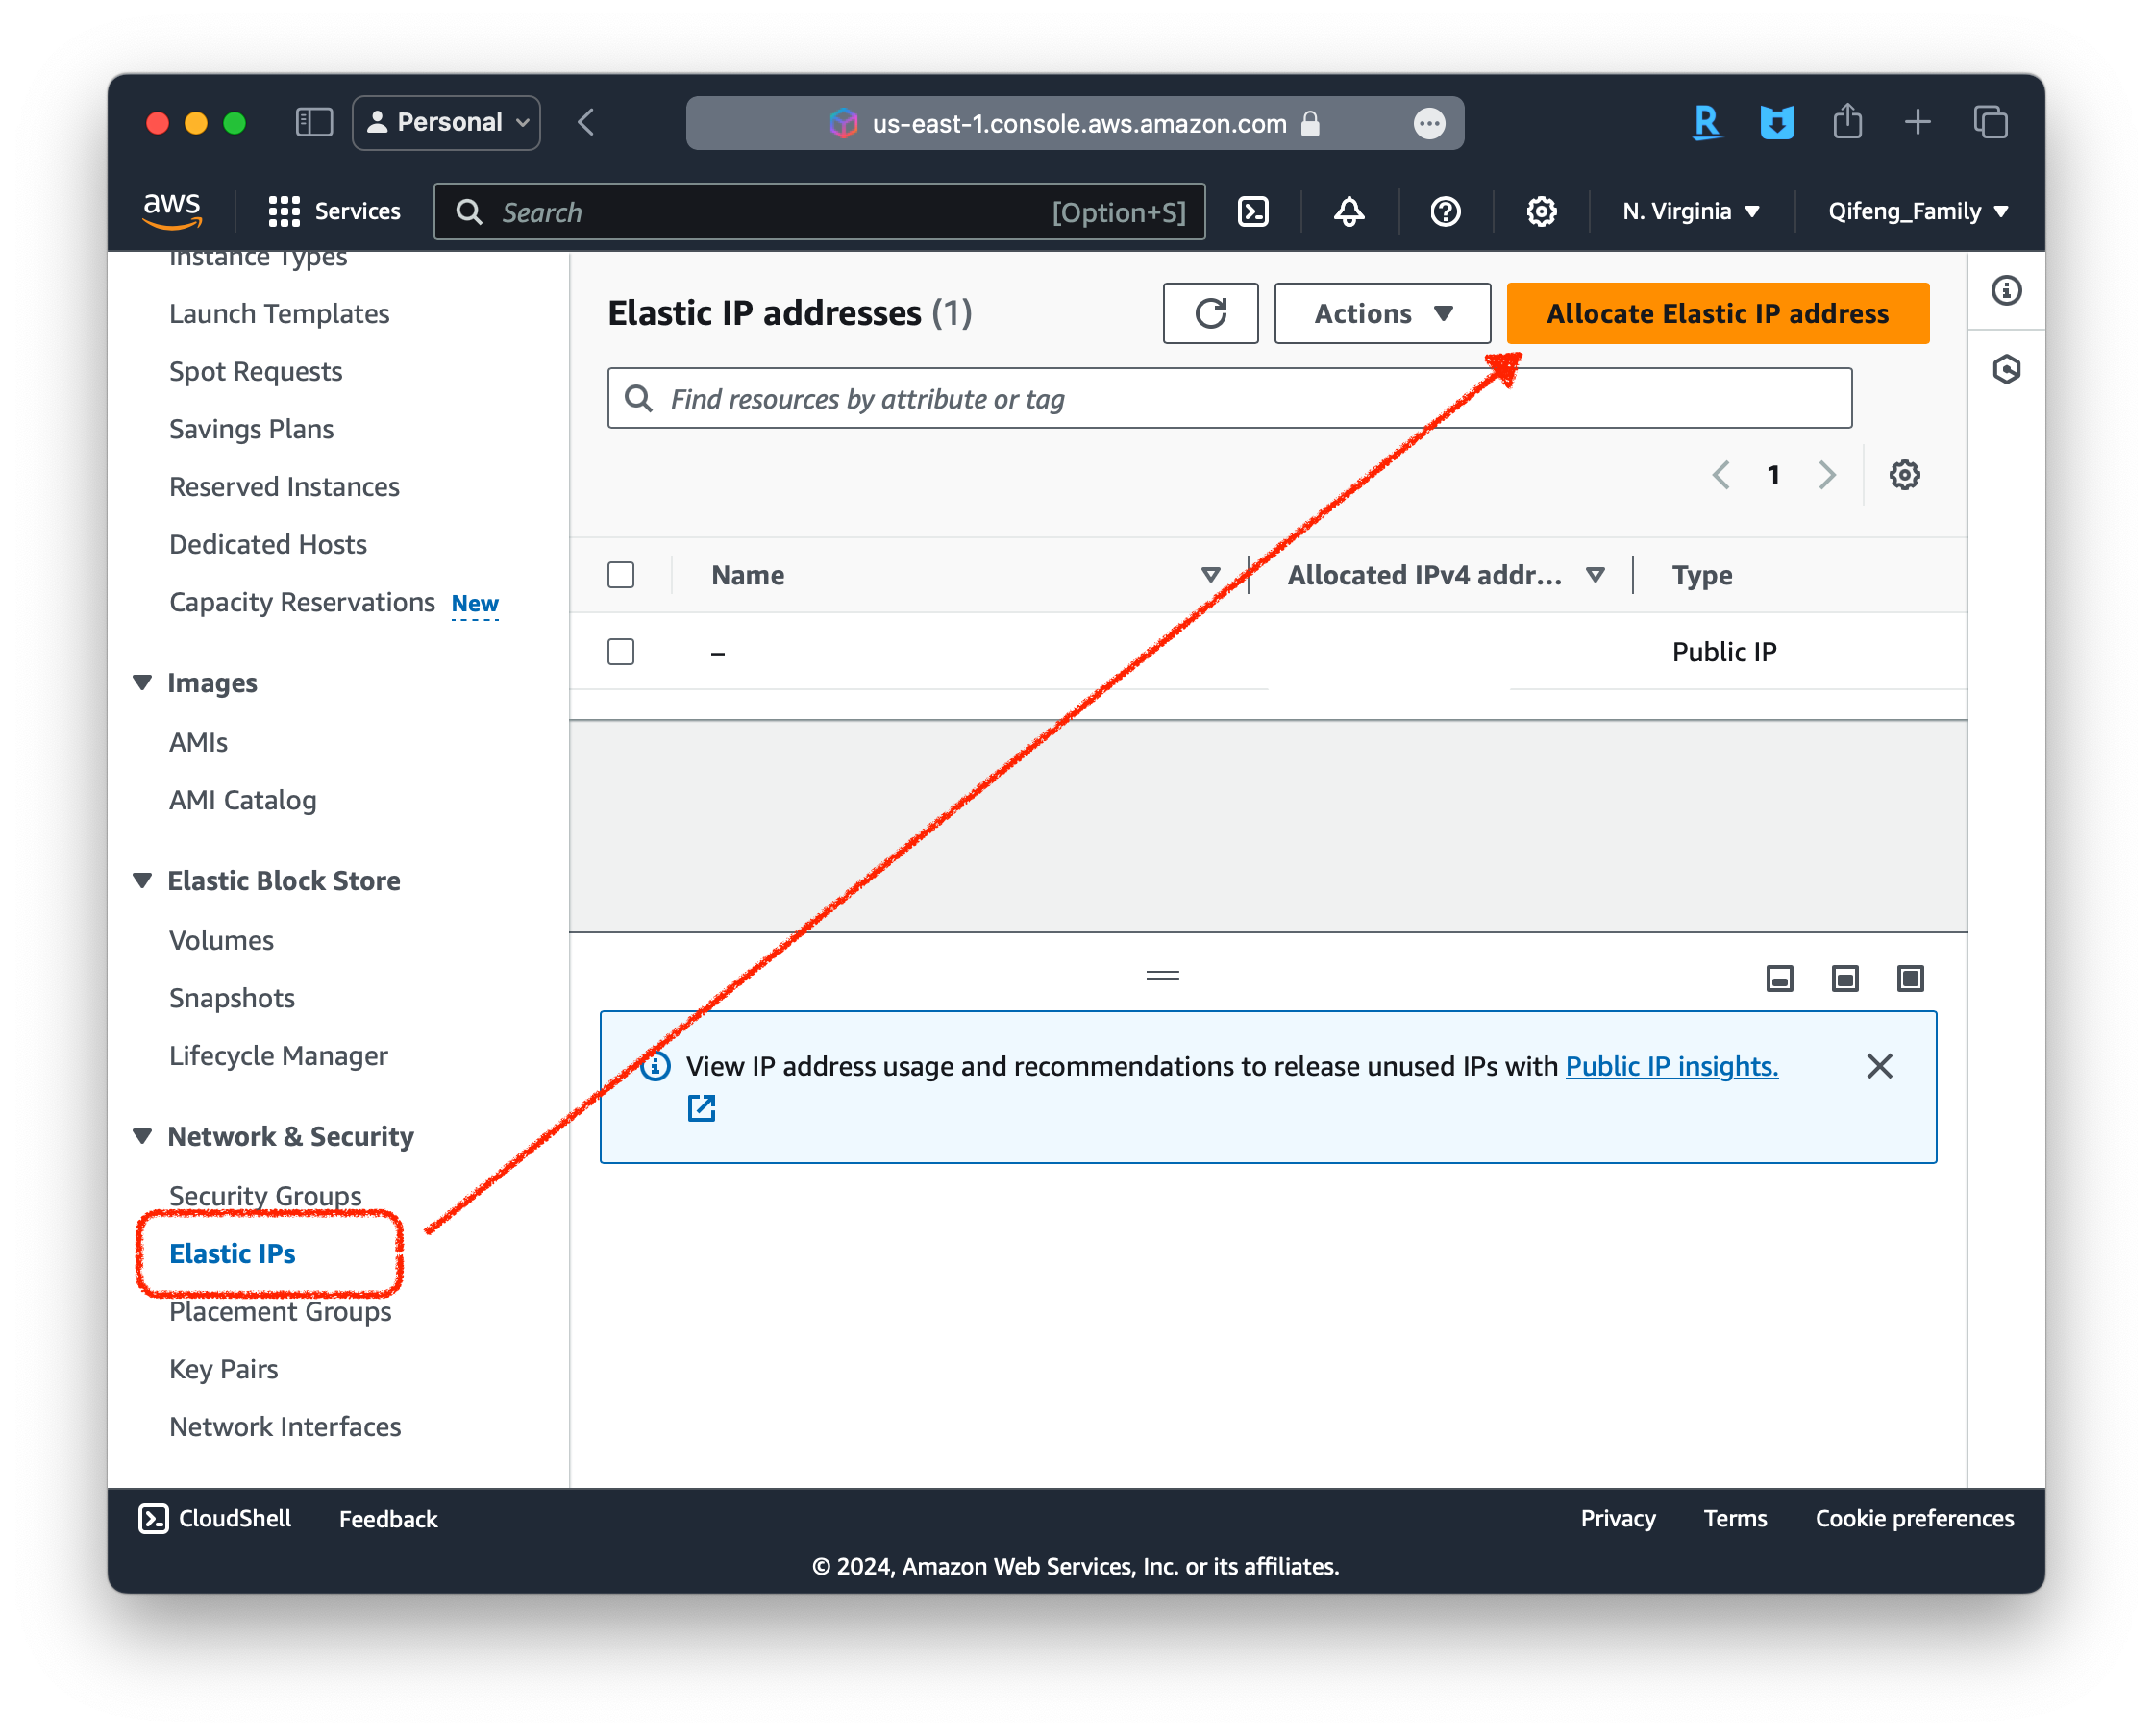Open AMI Catalog

coord(243,801)
